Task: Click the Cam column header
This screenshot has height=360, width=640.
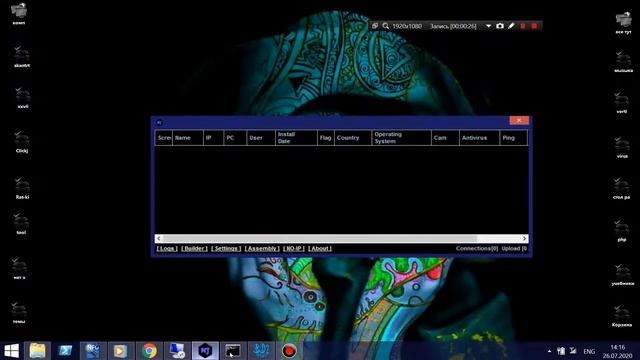Action: pos(445,138)
